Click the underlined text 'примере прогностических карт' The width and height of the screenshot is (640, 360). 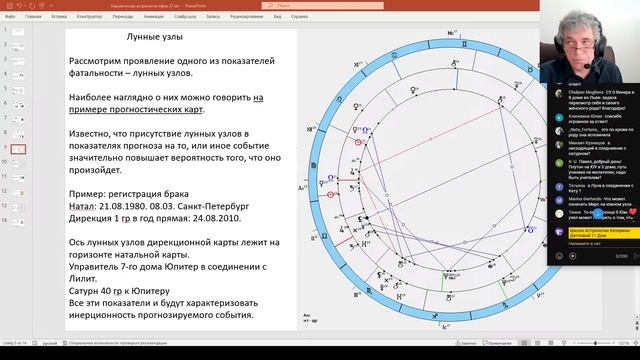[x=136, y=109]
